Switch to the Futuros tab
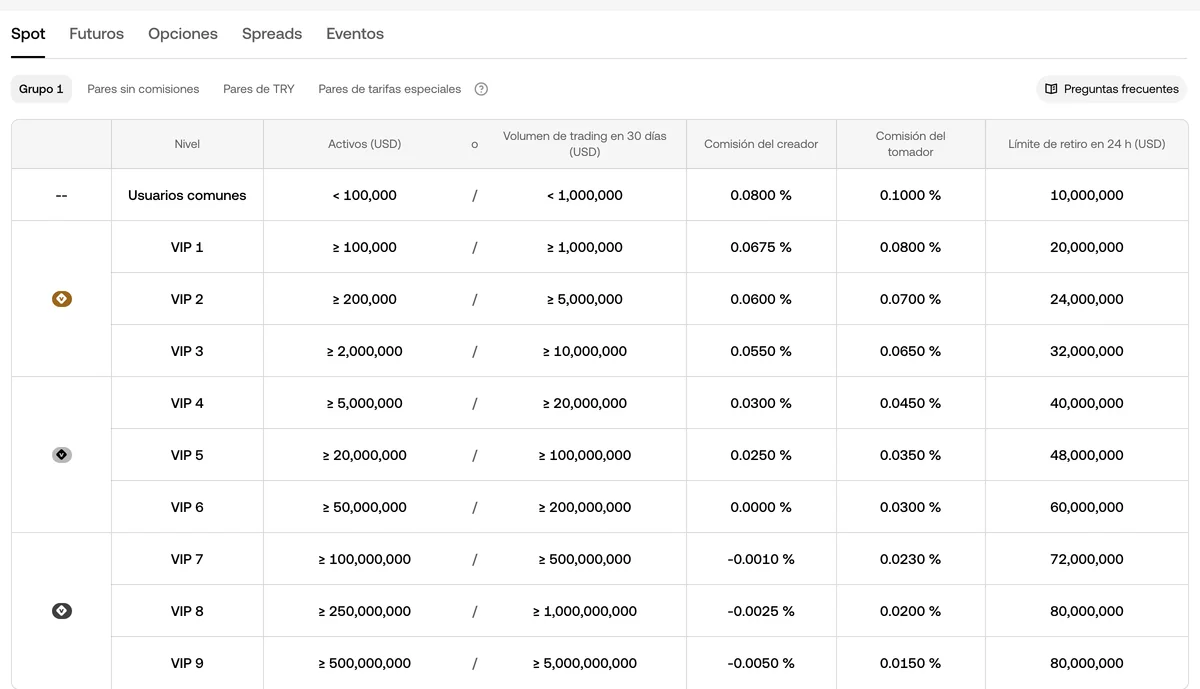The height and width of the screenshot is (689, 1200). coord(97,34)
